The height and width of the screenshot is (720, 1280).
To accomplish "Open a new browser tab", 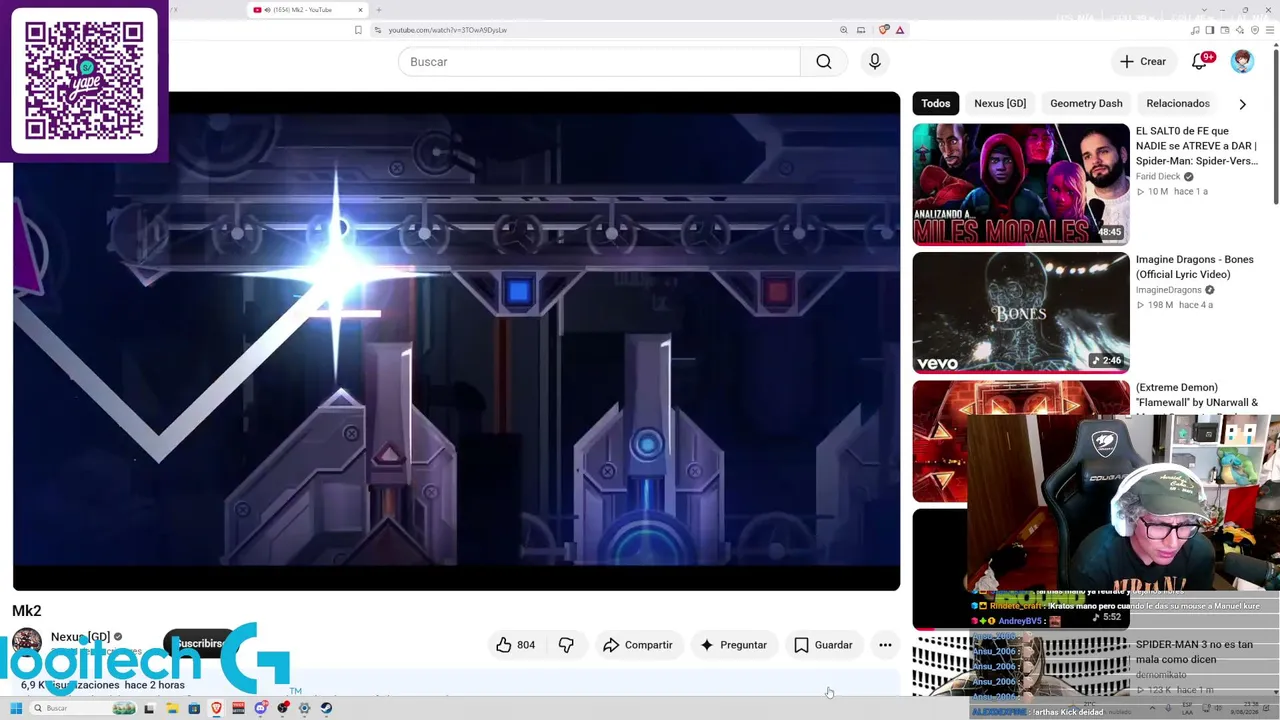I will (379, 10).
